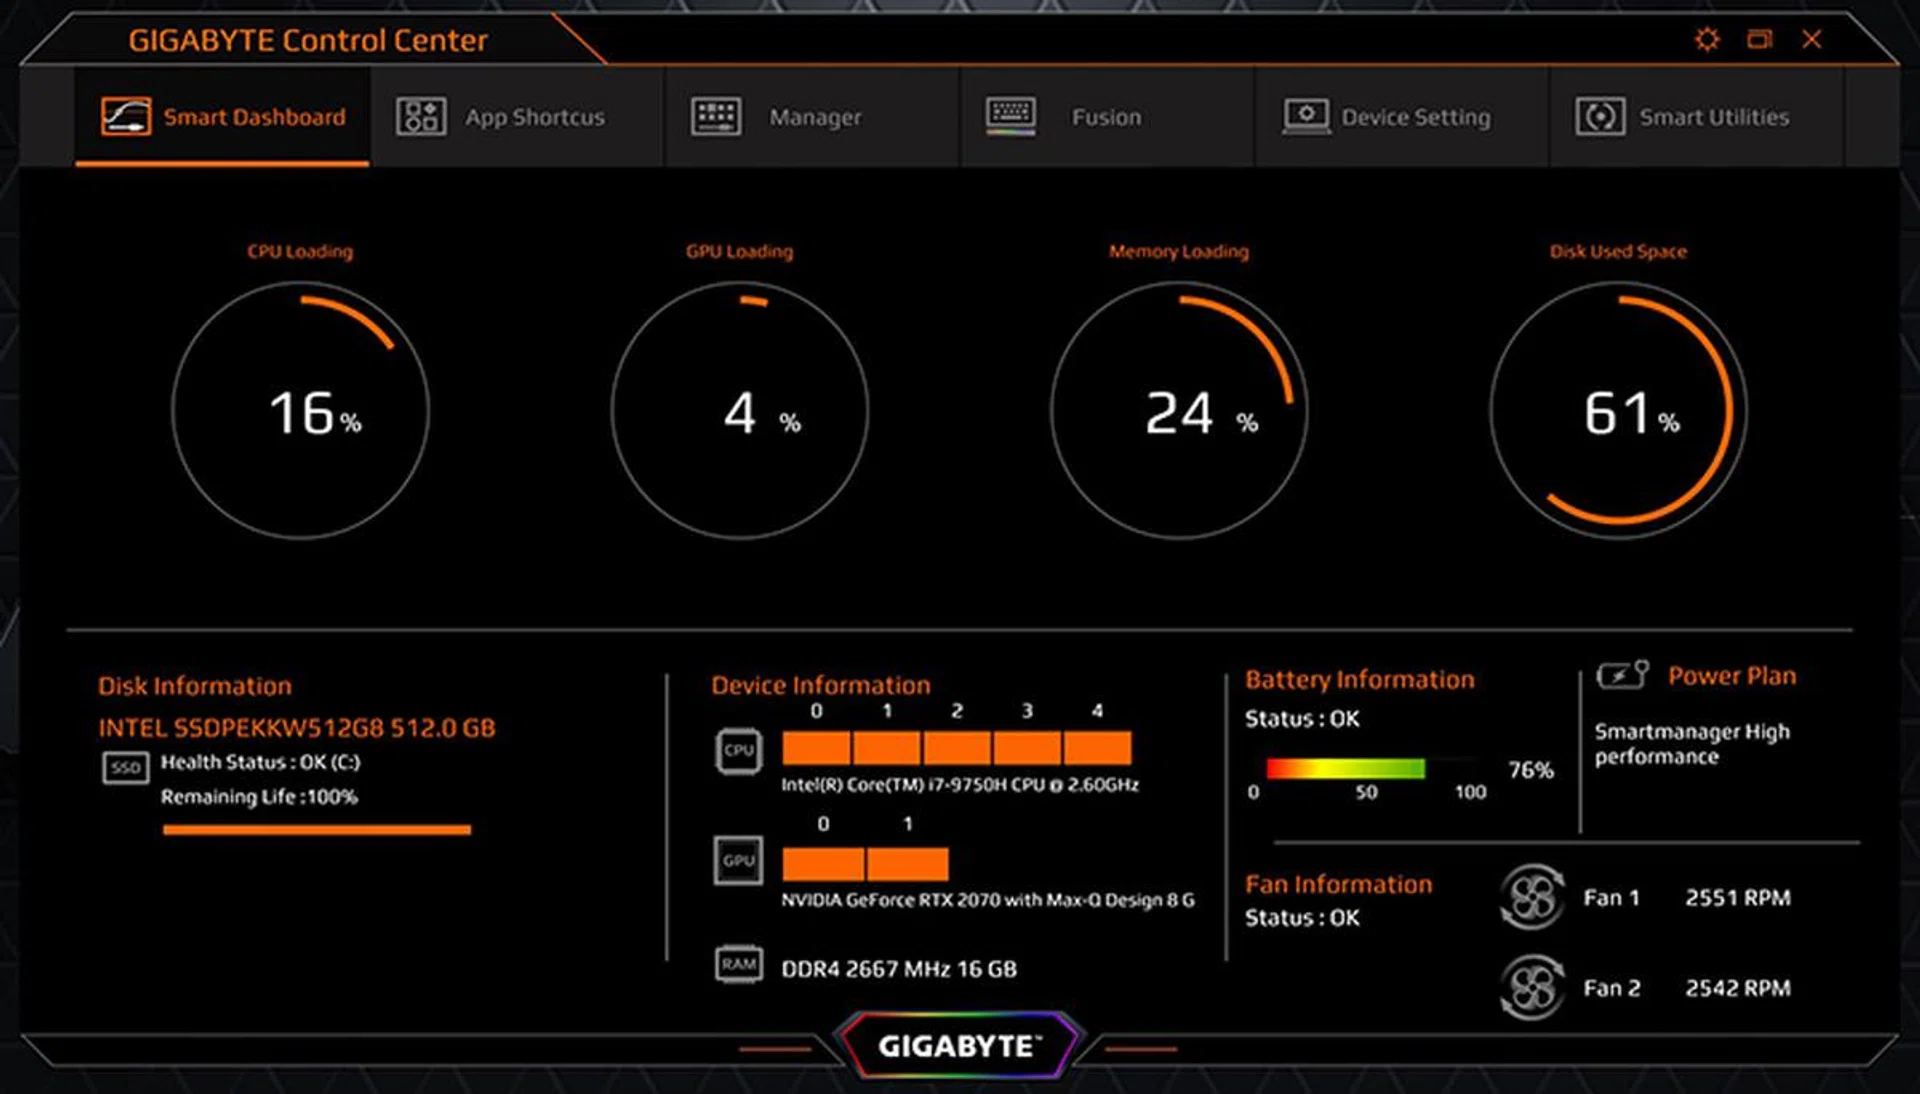This screenshot has width=1920, height=1094.
Task: Switch to App Shortcus tab
Action: [x=502, y=117]
